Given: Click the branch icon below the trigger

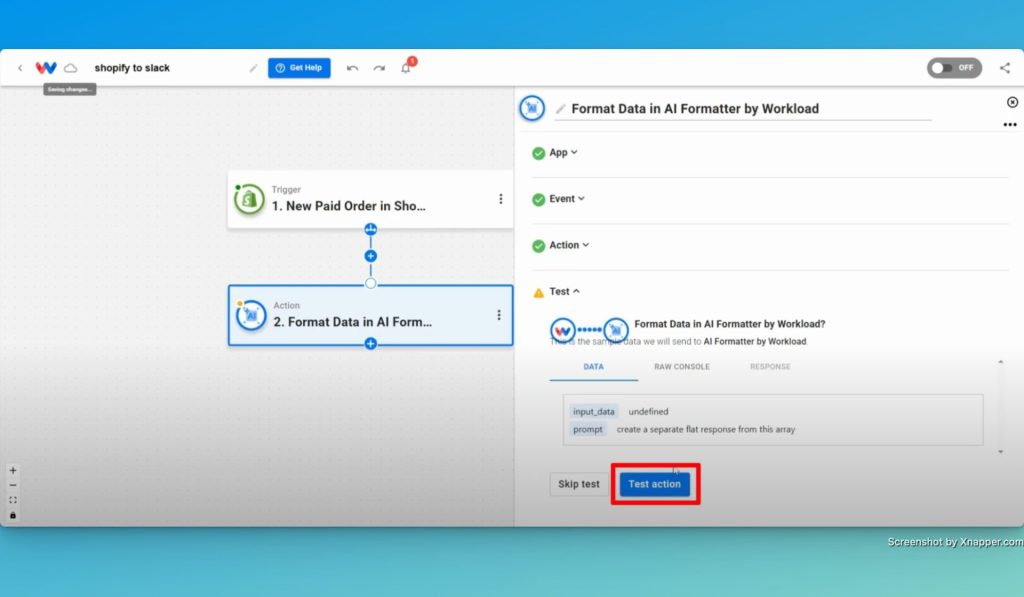Looking at the screenshot, I should (x=370, y=229).
